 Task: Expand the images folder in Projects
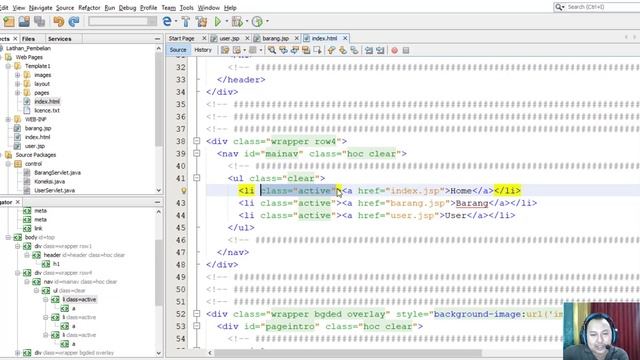(18, 75)
